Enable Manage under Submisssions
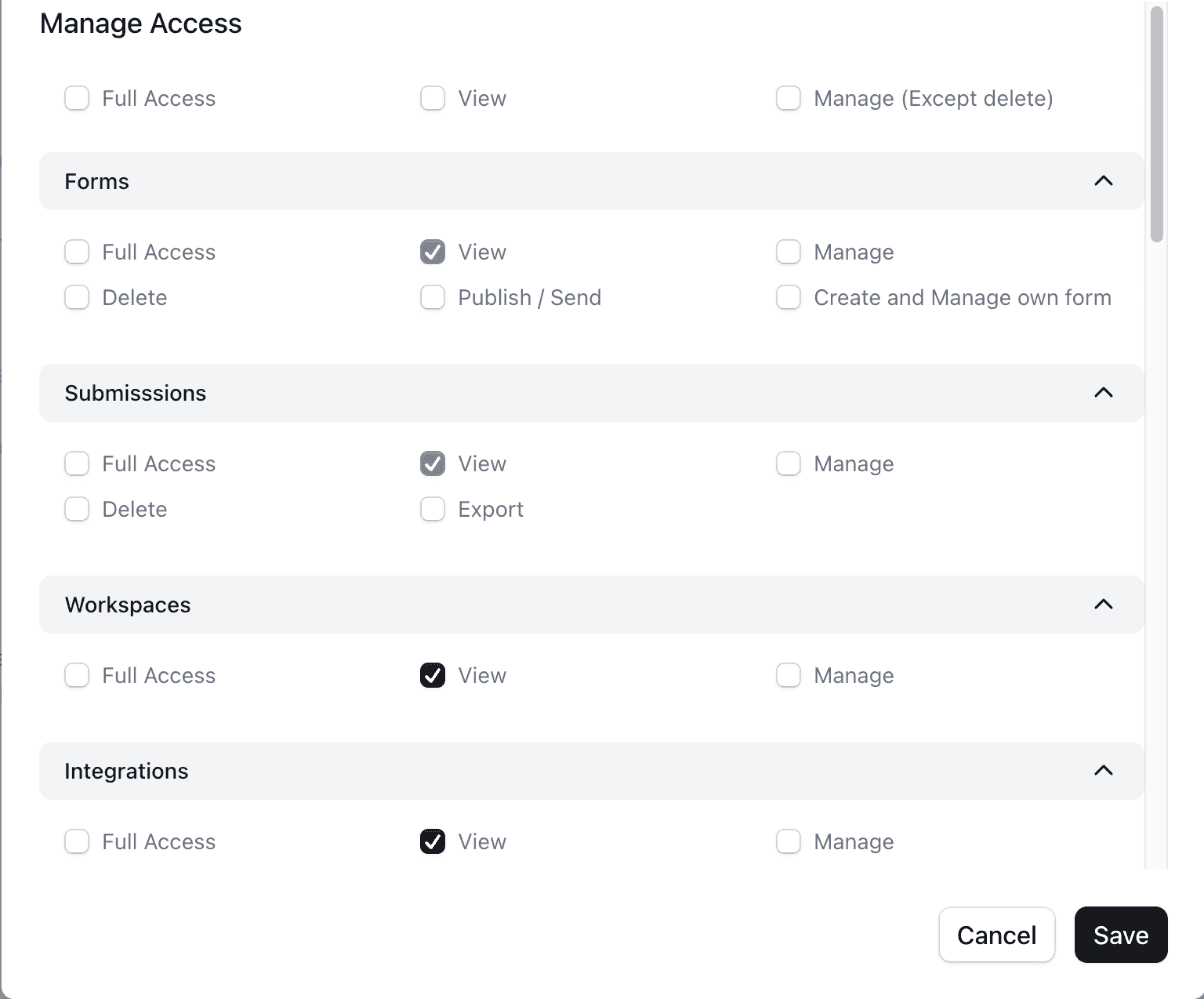The height and width of the screenshot is (999, 1204). [789, 464]
